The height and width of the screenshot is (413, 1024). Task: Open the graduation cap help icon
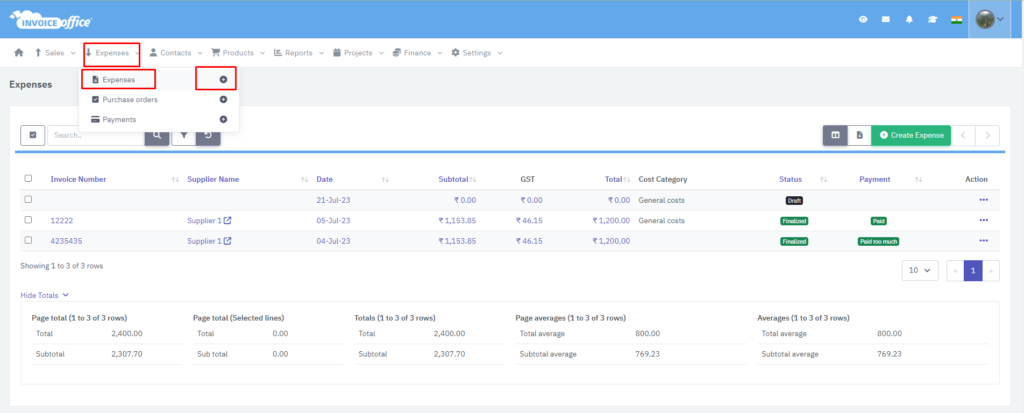[933, 20]
